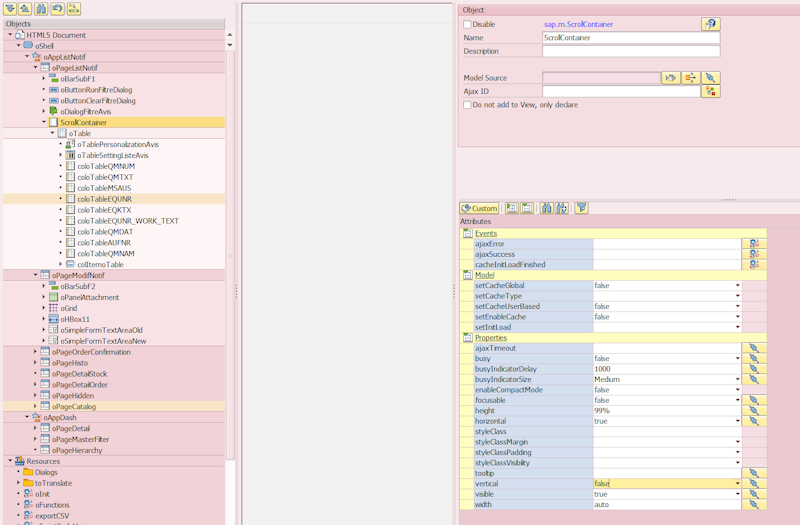Click the filter funnel icon in Attributes toolbar
The width and height of the screenshot is (800, 525).
click(581, 208)
